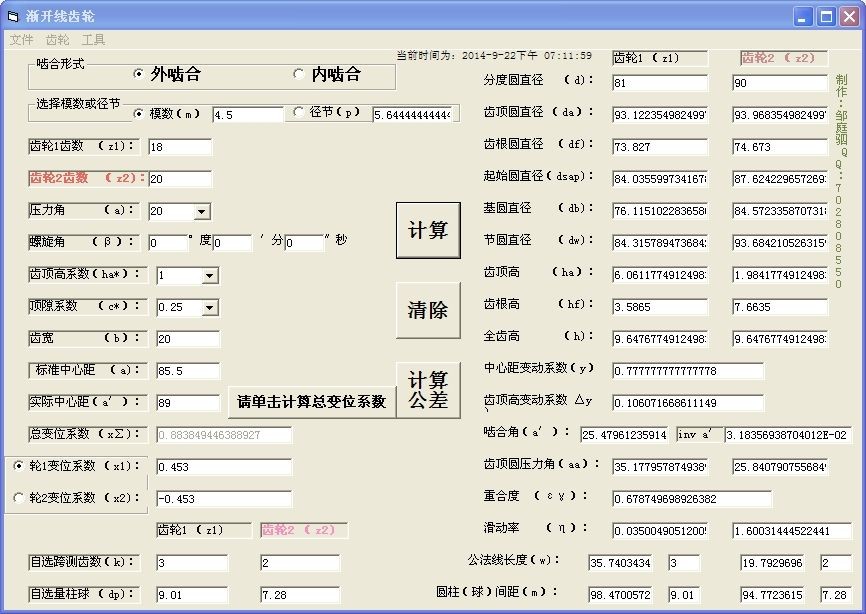Click the 轮2变位系数 field -0.453
Image resolution: width=866 pixels, height=614 pixels.
pos(224,499)
